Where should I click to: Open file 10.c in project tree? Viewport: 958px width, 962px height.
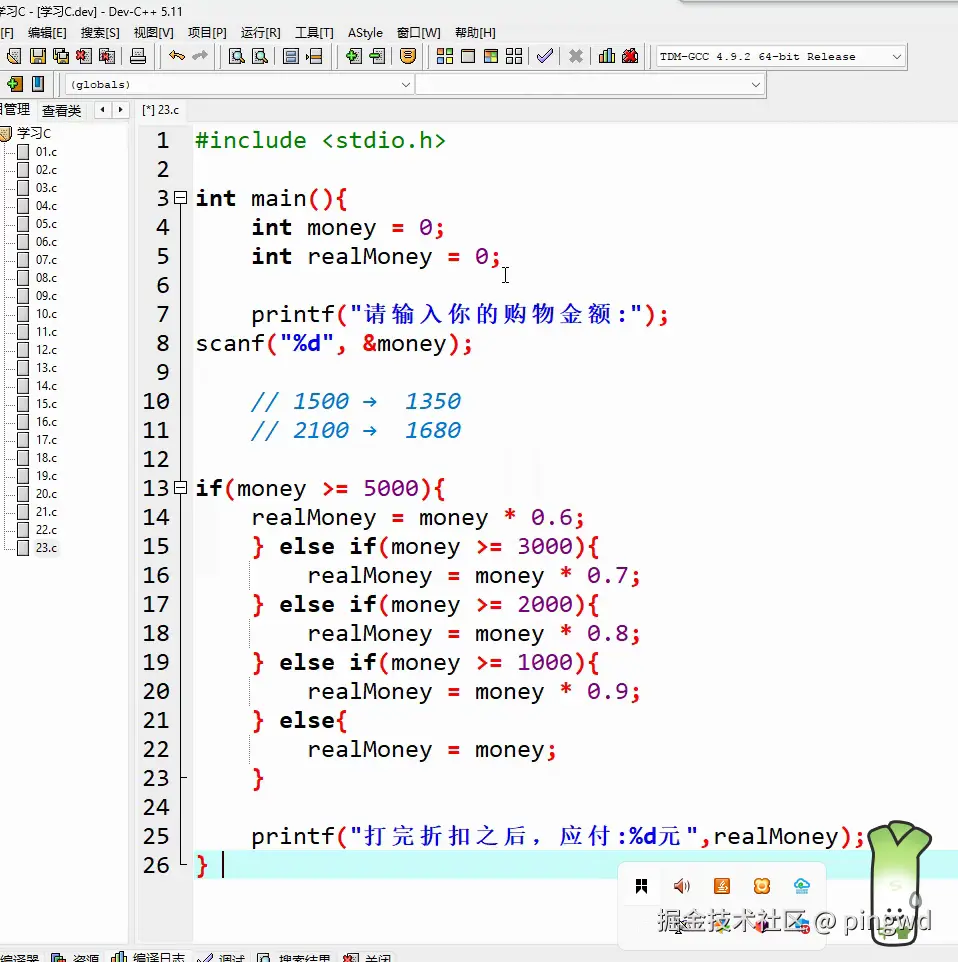(46, 314)
